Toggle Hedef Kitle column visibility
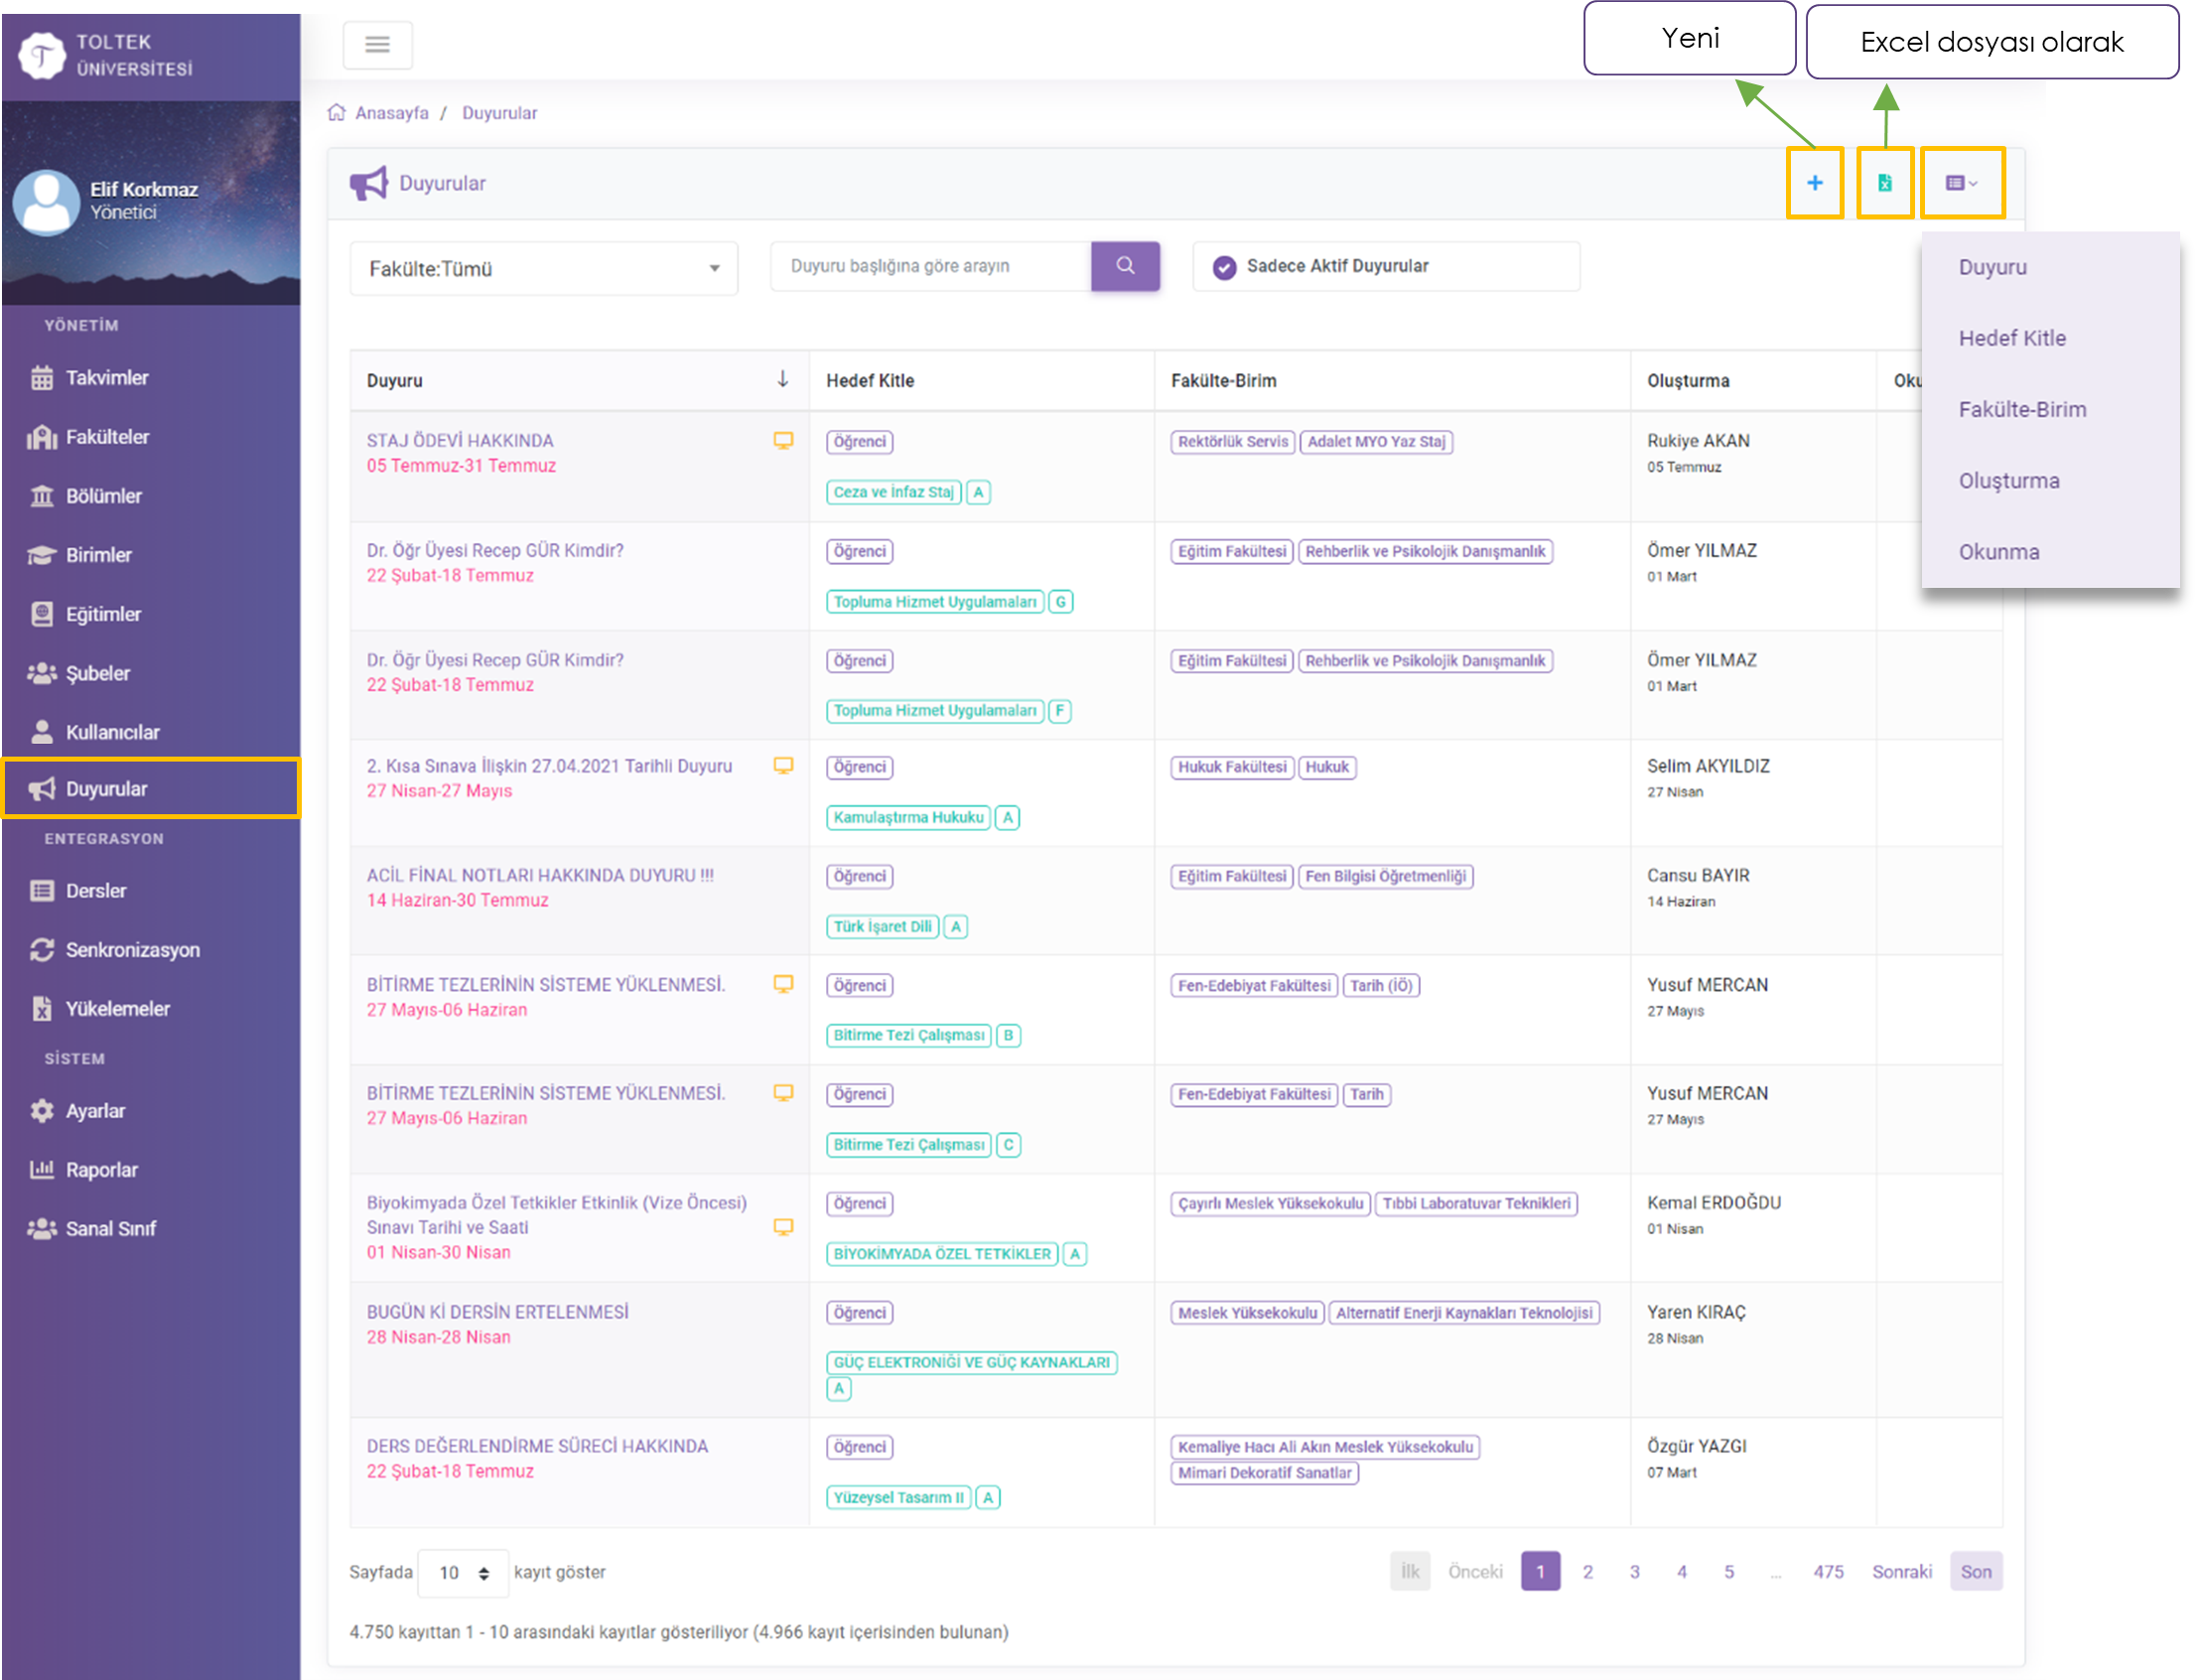The image size is (2199, 1680). click(2011, 338)
